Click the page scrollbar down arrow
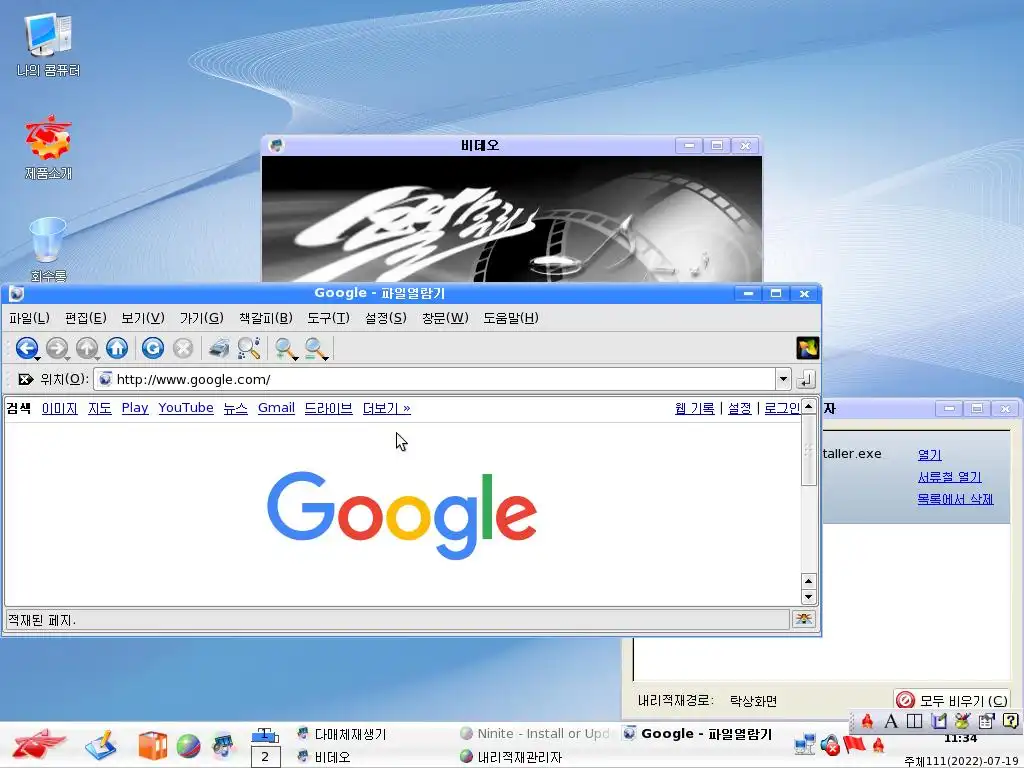 tap(808, 596)
